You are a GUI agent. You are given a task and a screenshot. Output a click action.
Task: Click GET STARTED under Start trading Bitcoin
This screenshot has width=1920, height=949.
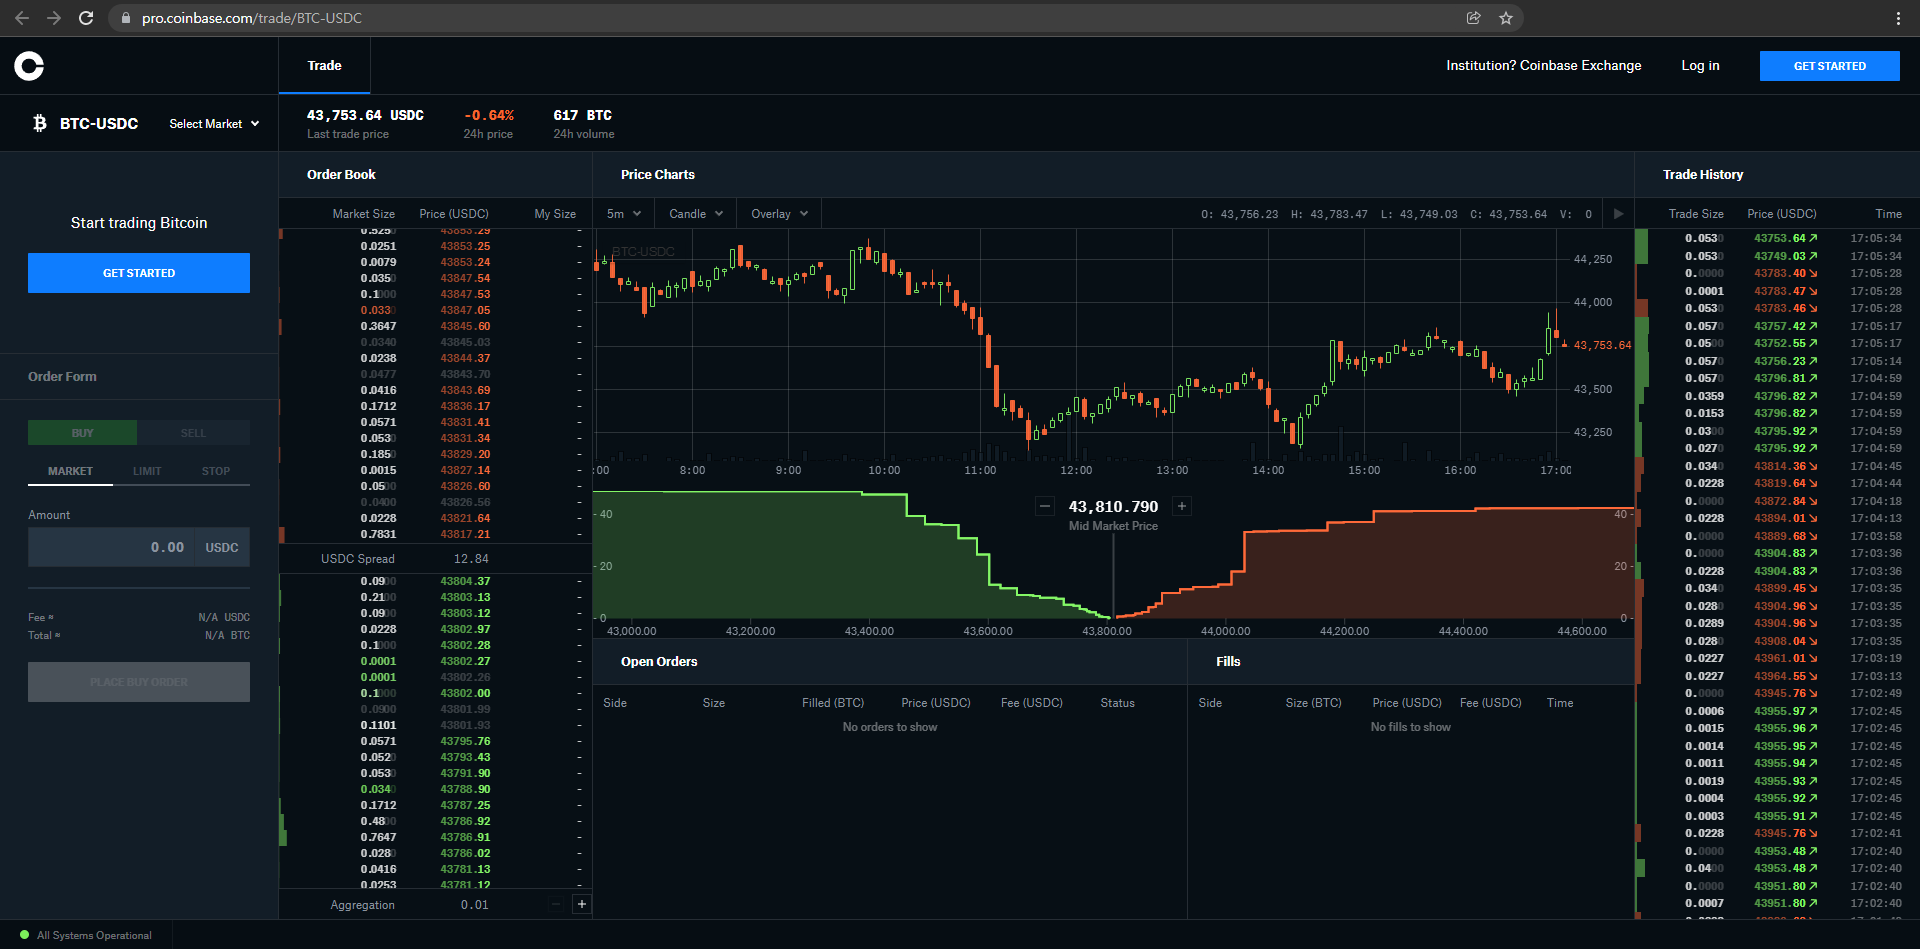click(139, 273)
